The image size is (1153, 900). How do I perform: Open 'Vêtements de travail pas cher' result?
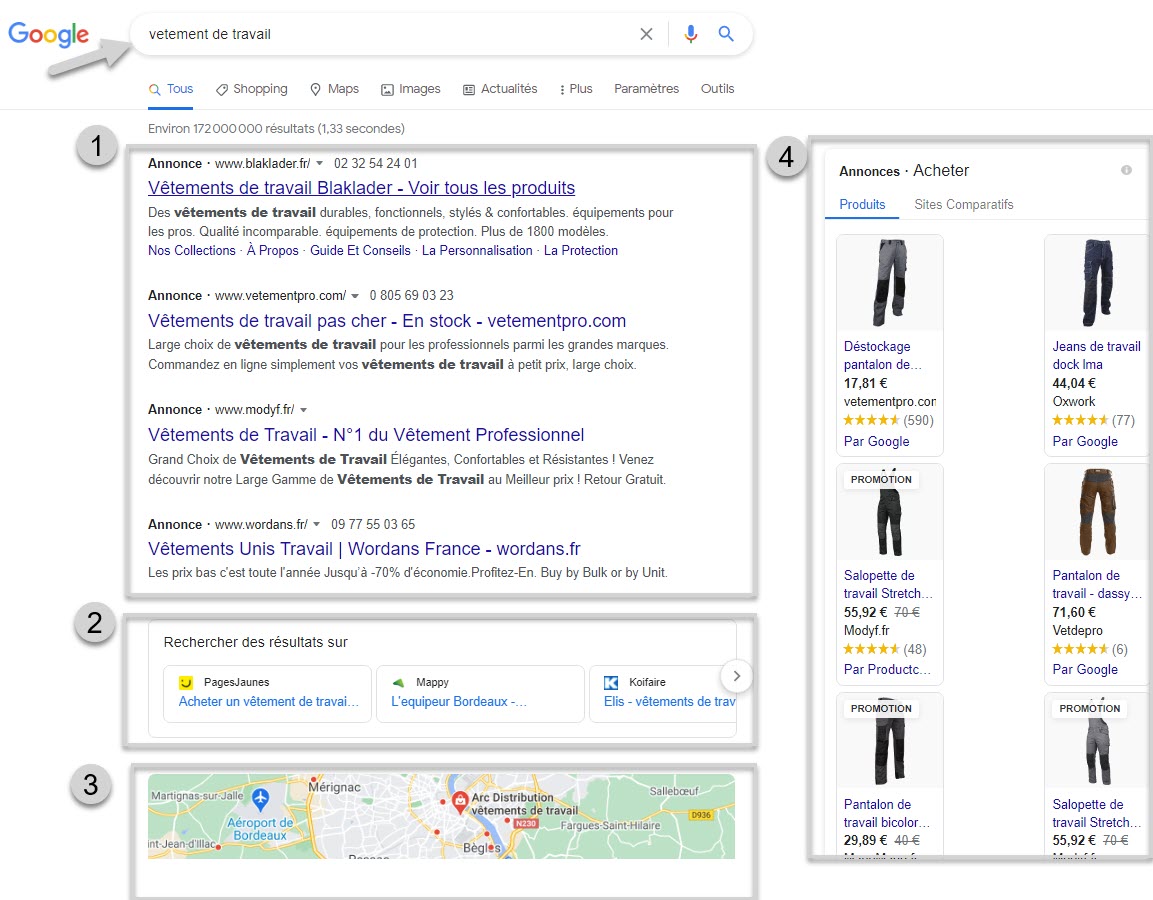click(387, 321)
